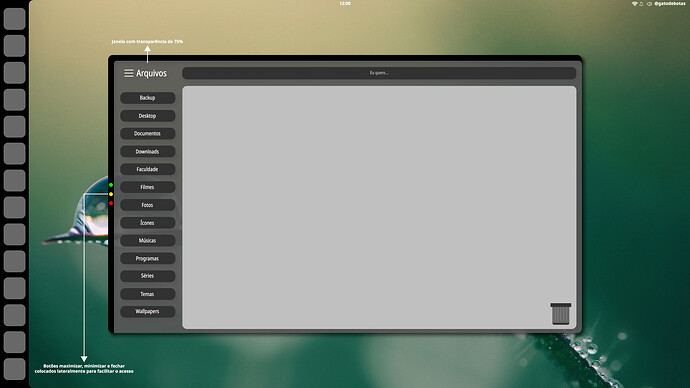This screenshot has width=690, height=388.
Task: Open the hamburger menu beside Arquivos
Action: pos(128,73)
